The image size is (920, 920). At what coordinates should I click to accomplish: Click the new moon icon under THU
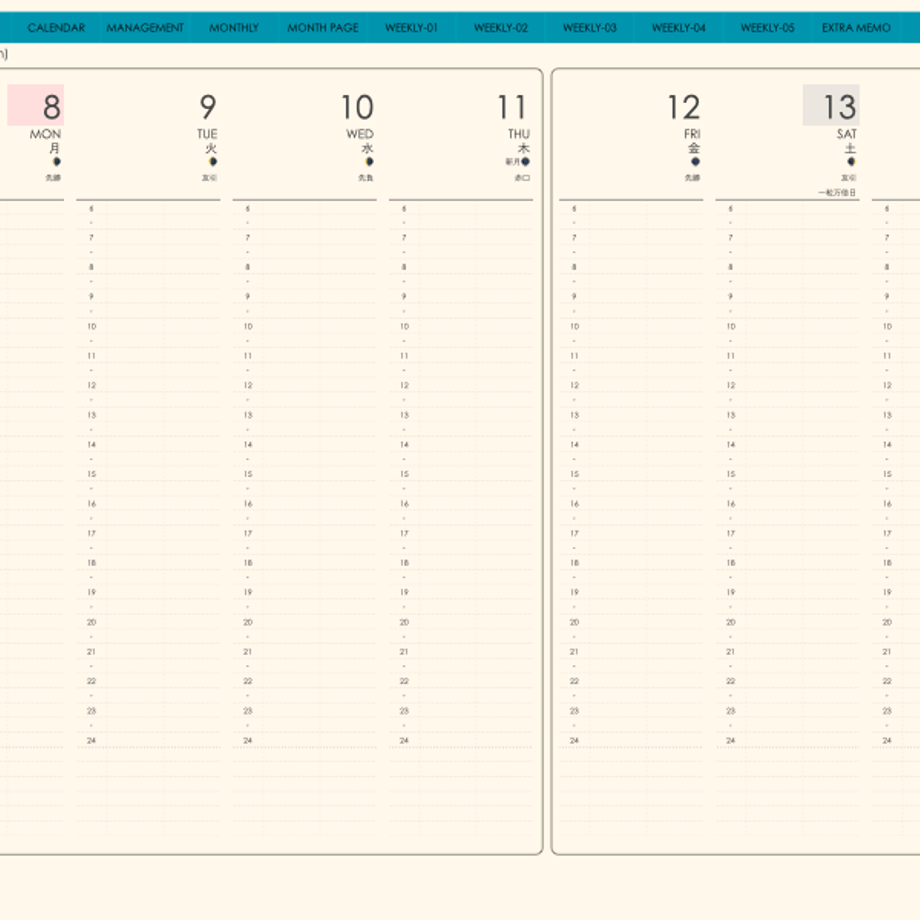pyautogui.click(x=526, y=161)
